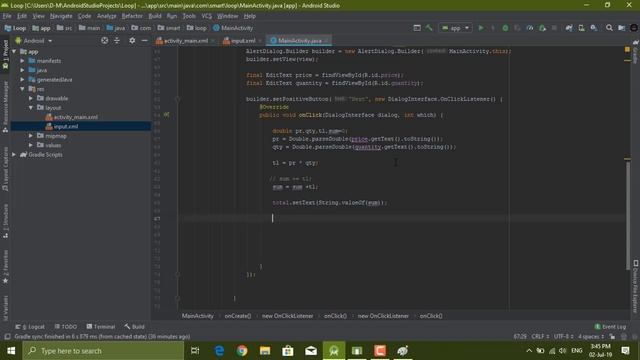The height and width of the screenshot is (360, 640).
Task: Click CRLF line separator in status bar
Action: pyautogui.click(x=540, y=337)
